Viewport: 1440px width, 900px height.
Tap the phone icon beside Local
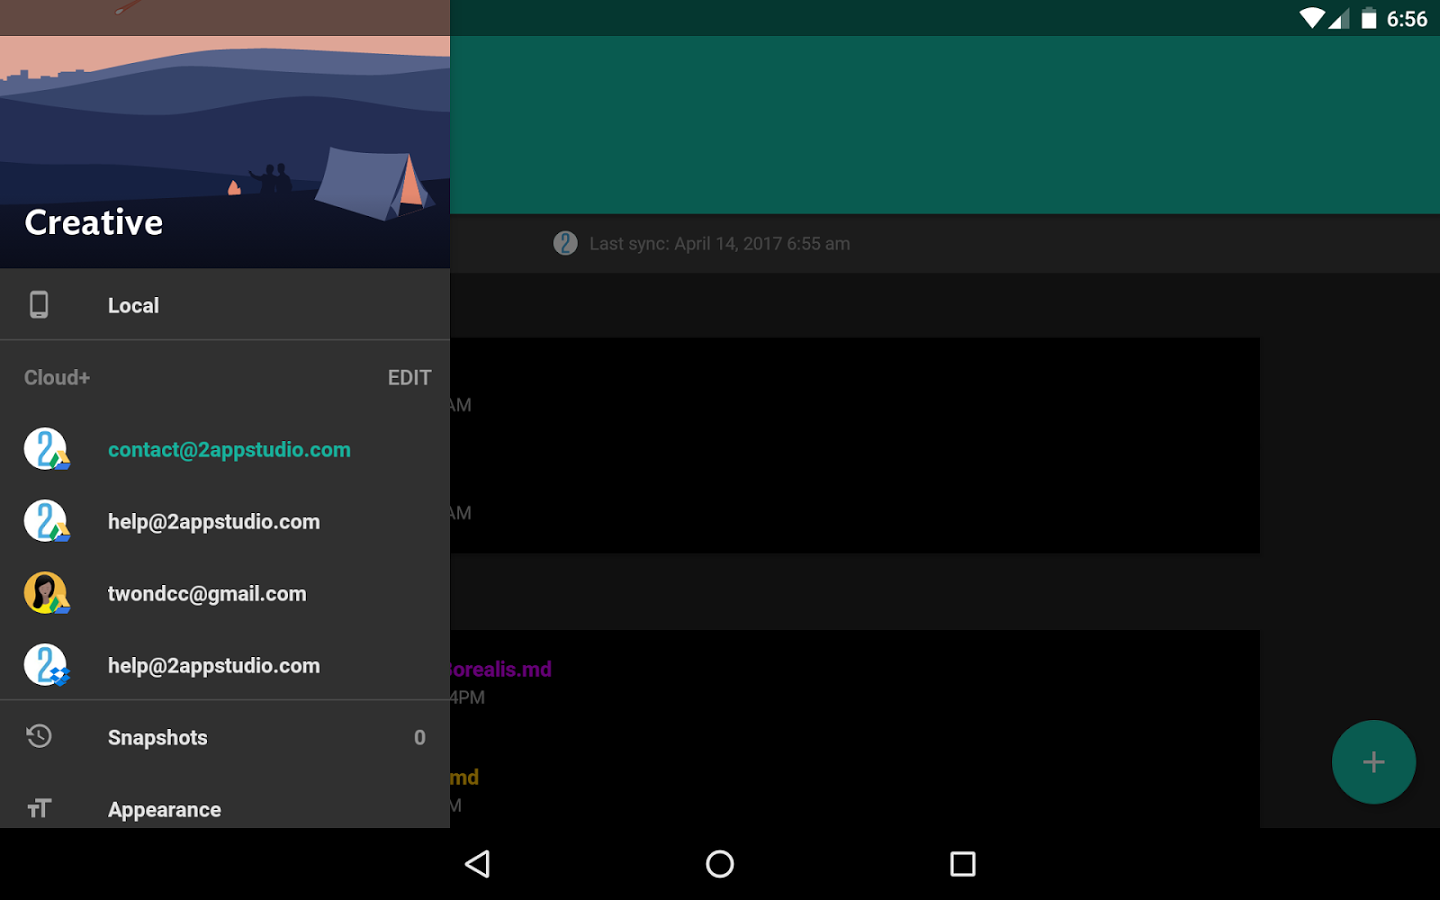click(x=39, y=305)
